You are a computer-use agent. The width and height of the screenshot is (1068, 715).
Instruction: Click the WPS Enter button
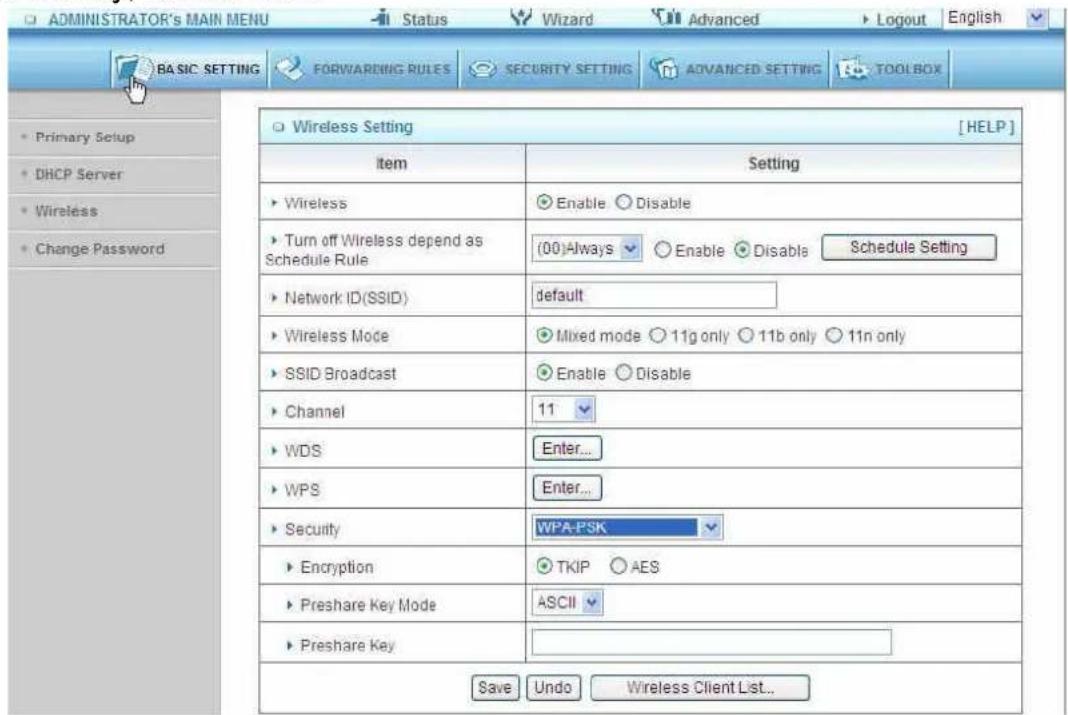pos(567,488)
